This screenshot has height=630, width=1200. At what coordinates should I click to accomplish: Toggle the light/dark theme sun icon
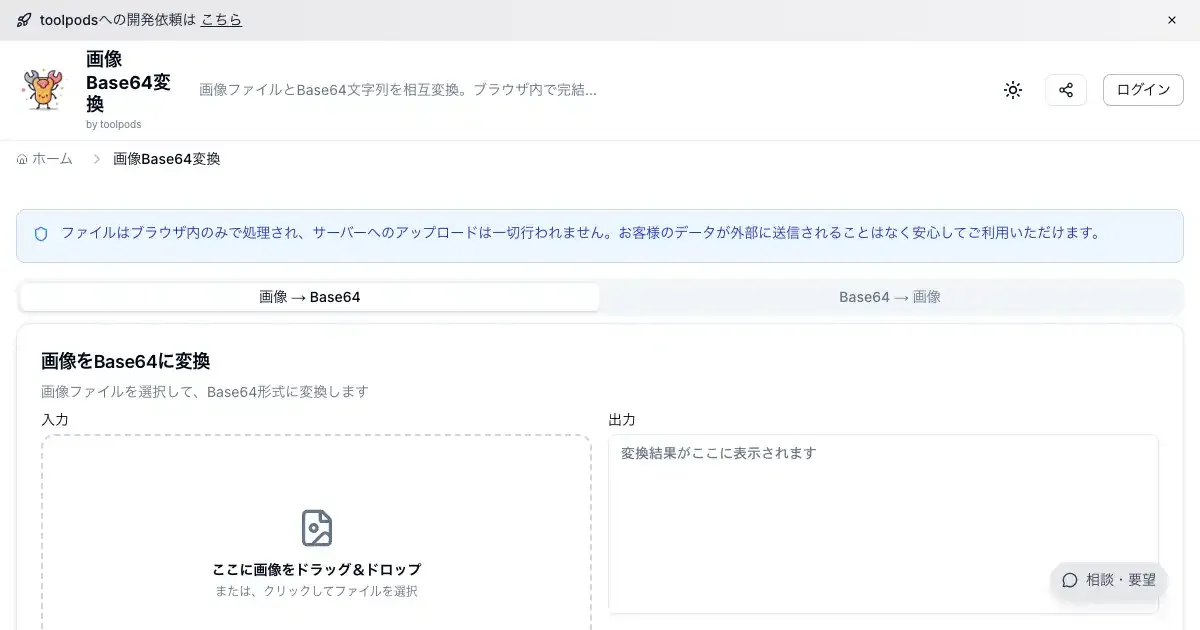coord(1013,90)
